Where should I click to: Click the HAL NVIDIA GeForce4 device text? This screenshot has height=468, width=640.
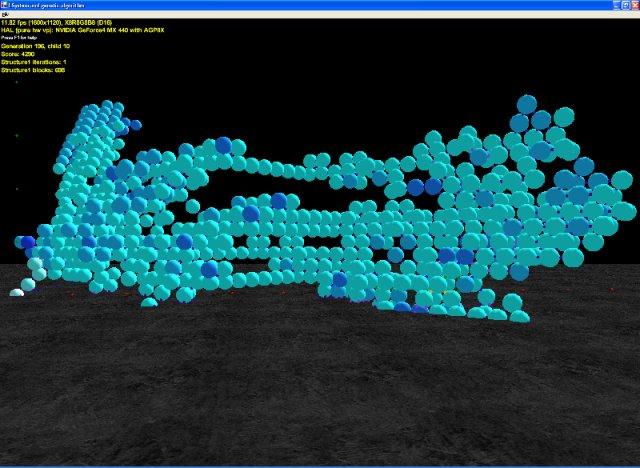tap(80, 30)
